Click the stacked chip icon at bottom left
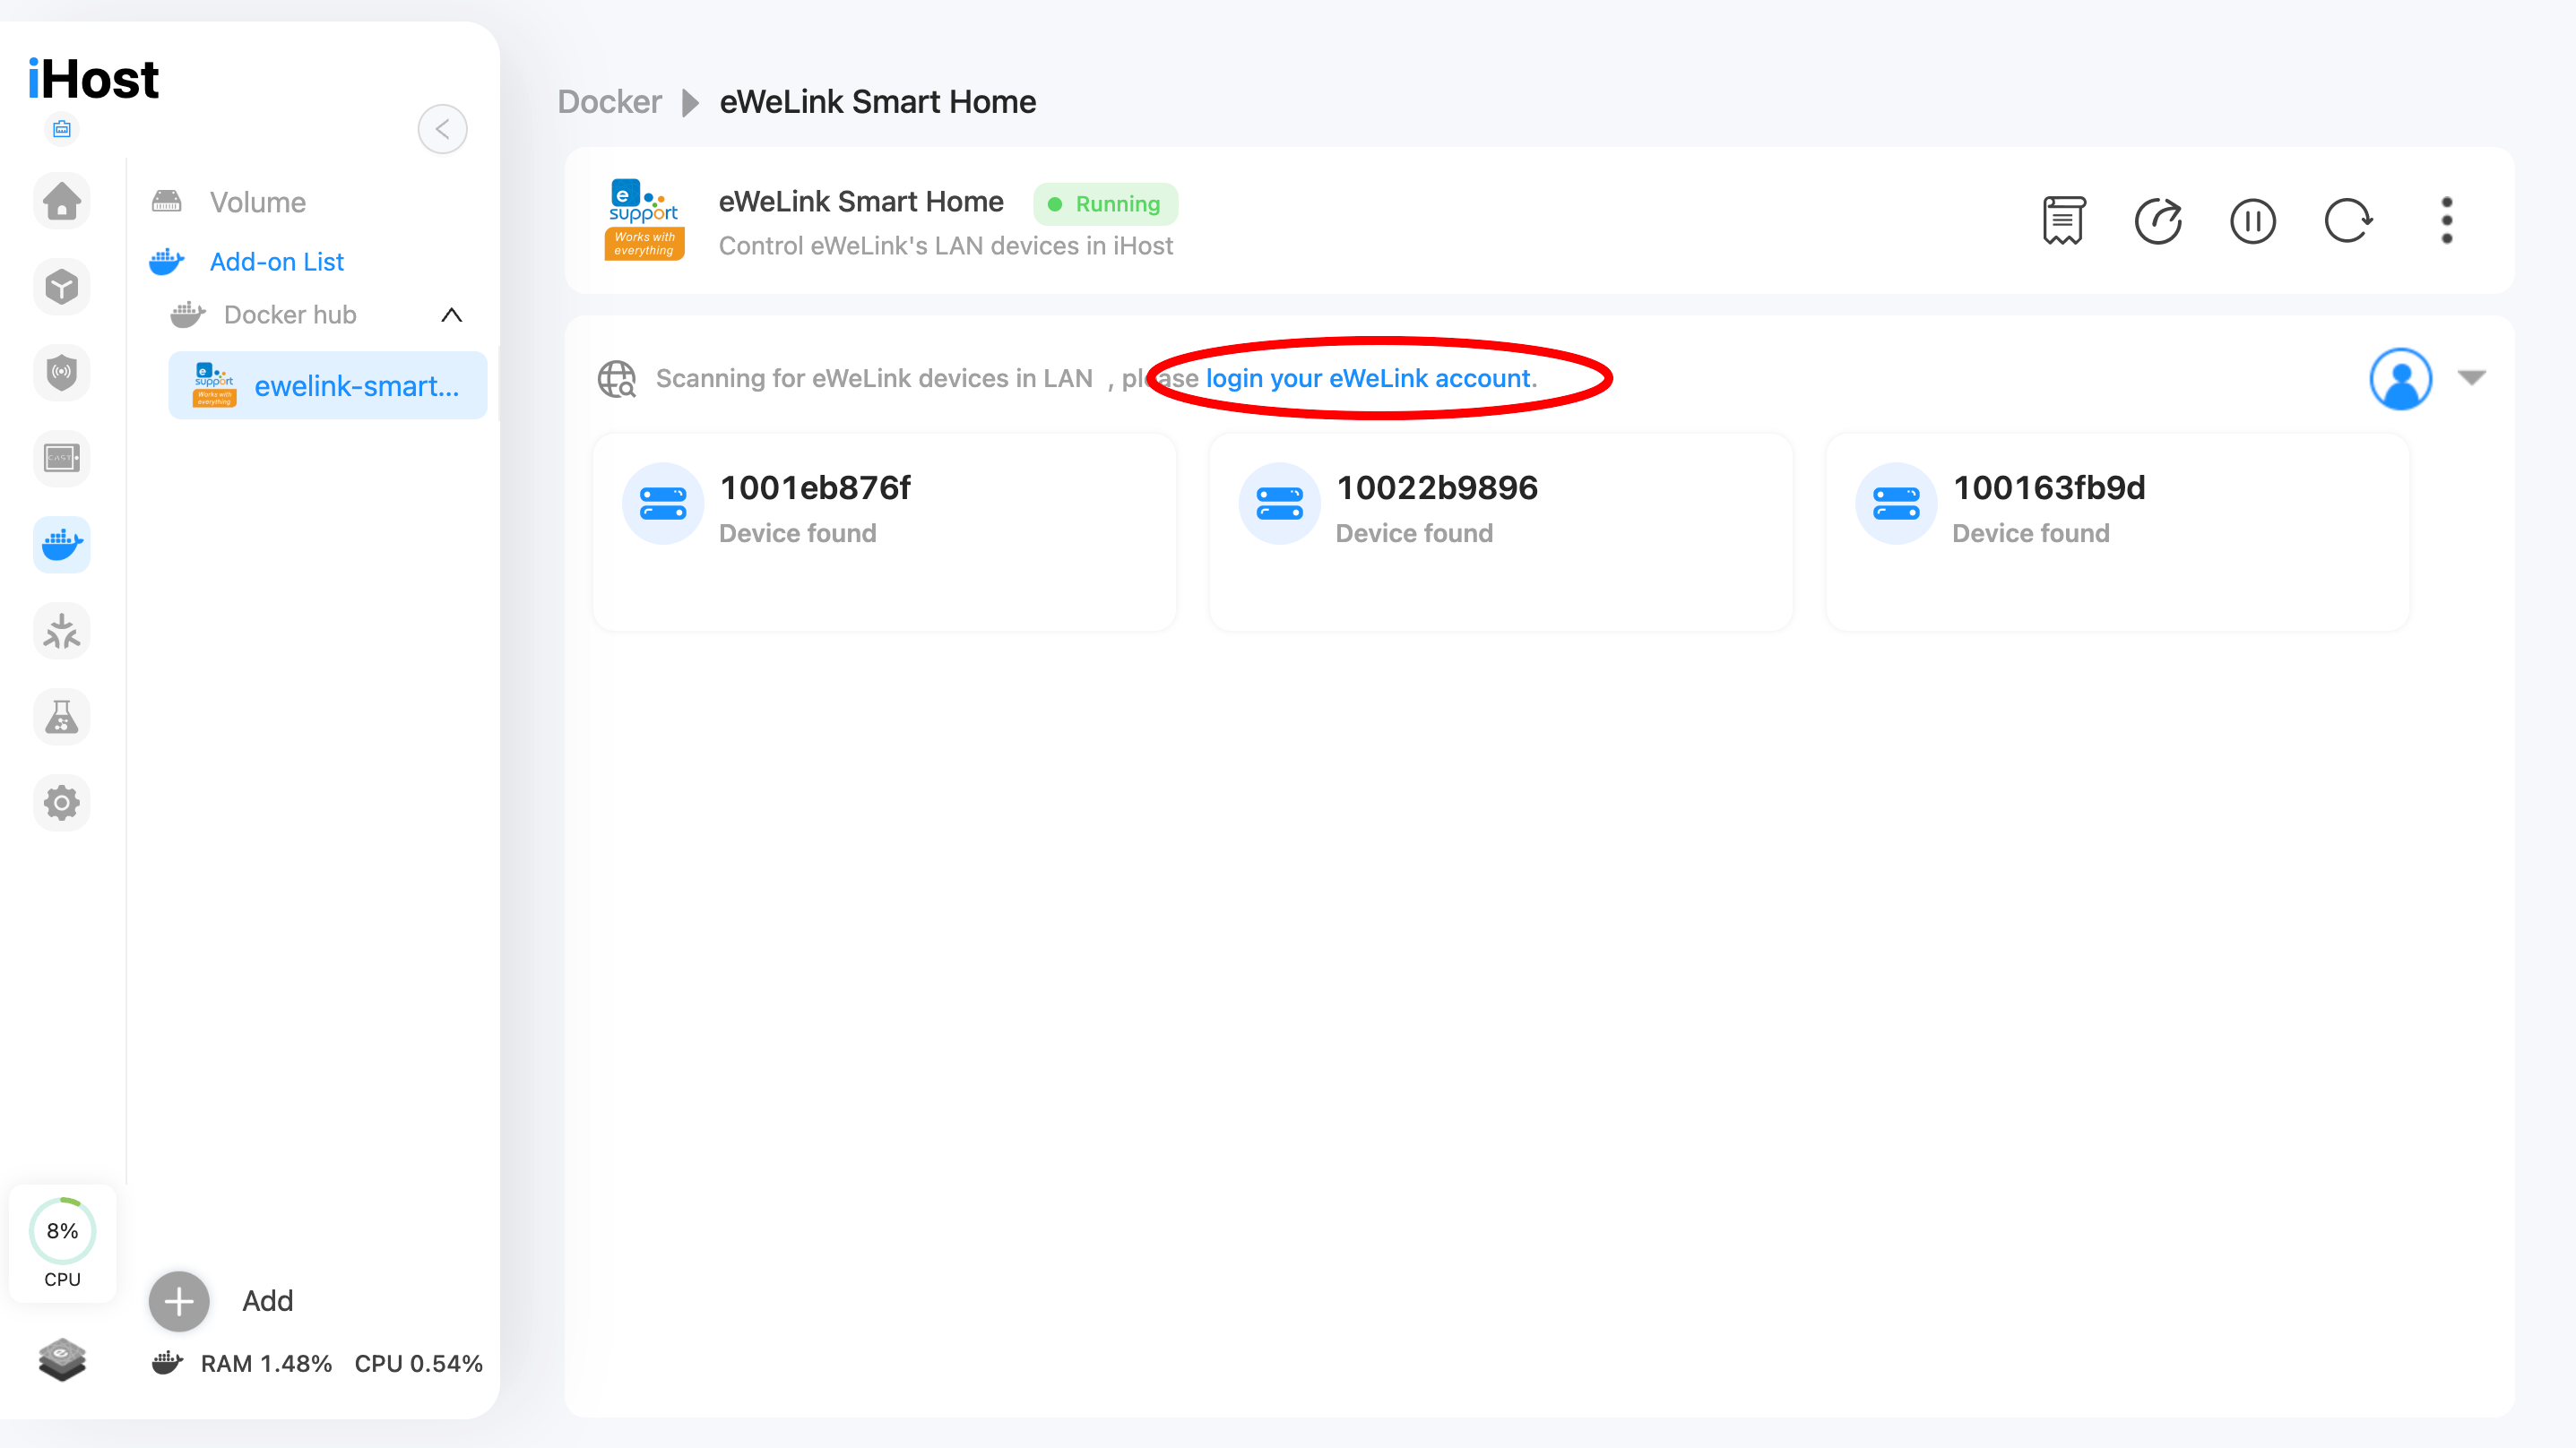Viewport: 2576px width, 1448px height. tap(62, 1360)
